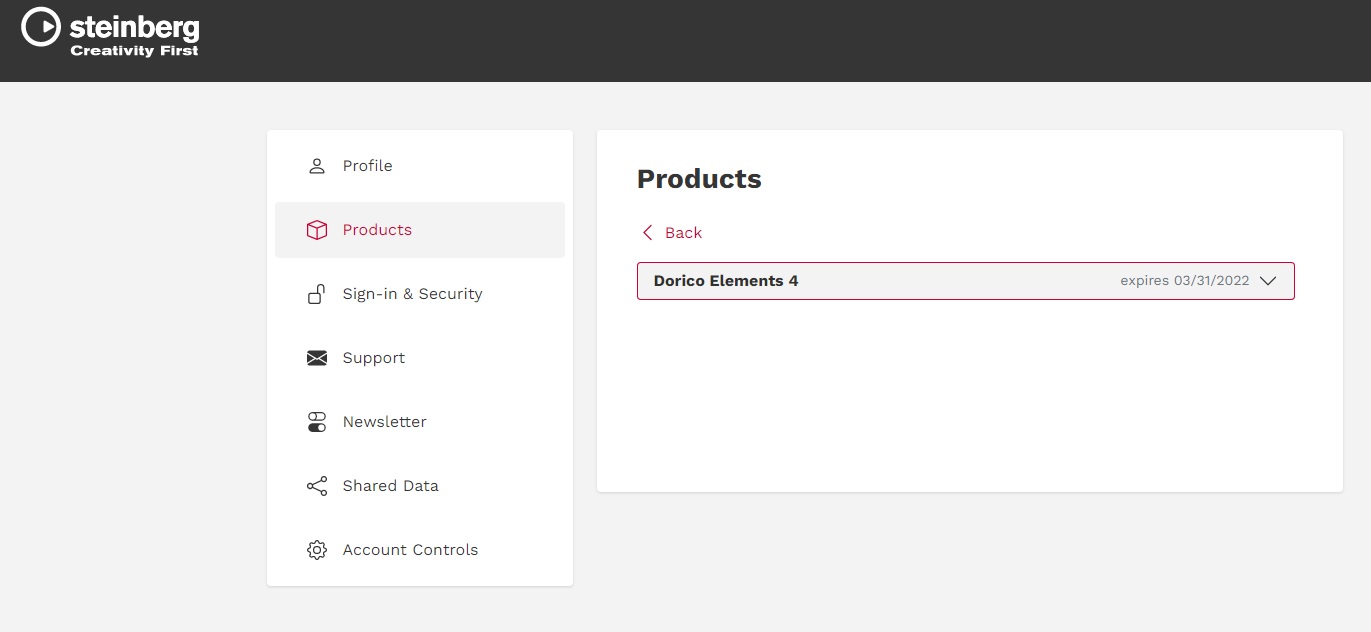Image resolution: width=1371 pixels, height=632 pixels.
Task: Expand the Dorico Elements 4 chevron arrow
Action: click(1268, 281)
